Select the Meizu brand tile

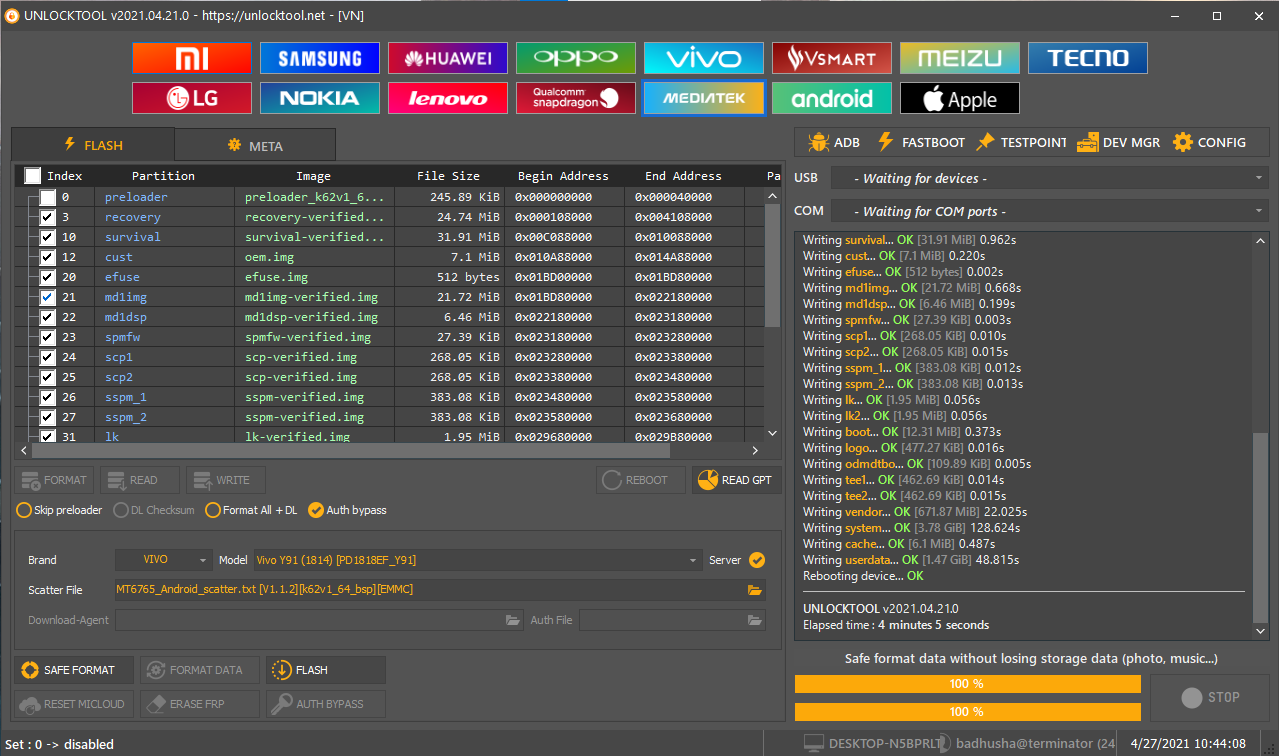960,58
